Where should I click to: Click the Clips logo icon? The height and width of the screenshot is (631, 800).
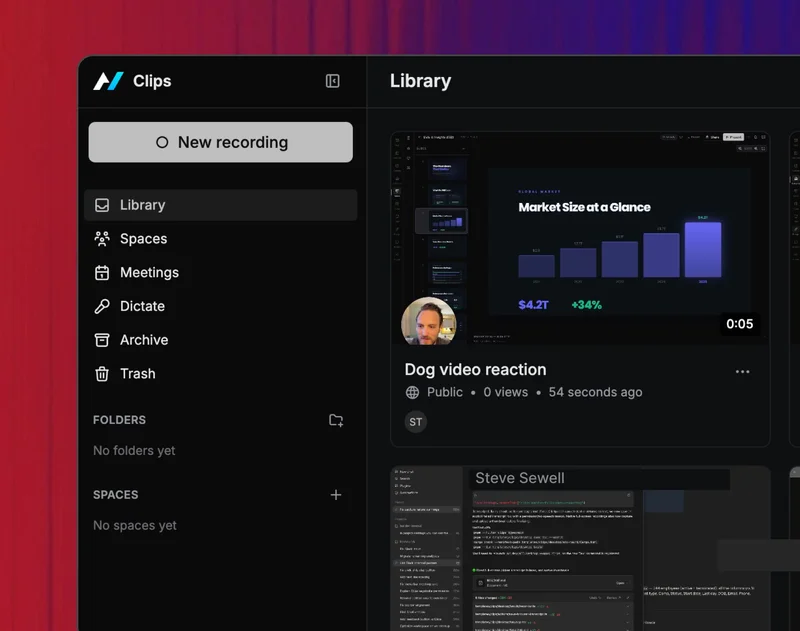108,81
